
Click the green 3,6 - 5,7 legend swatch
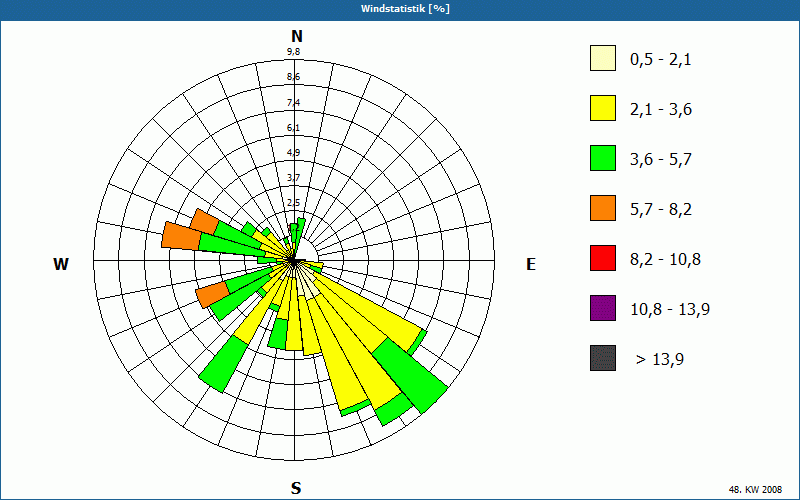coord(603,158)
